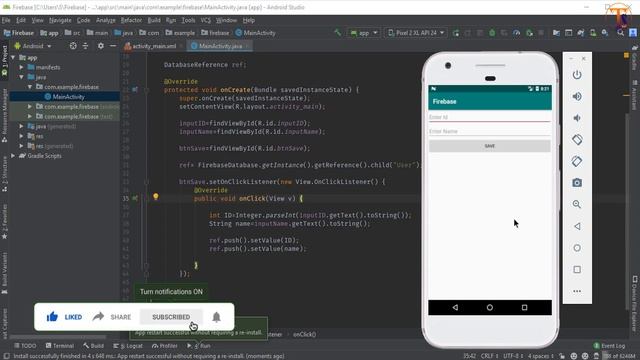Click the Make Project hammer icon
Image resolution: width=640 pixels, height=360 pixels.
(338, 33)
